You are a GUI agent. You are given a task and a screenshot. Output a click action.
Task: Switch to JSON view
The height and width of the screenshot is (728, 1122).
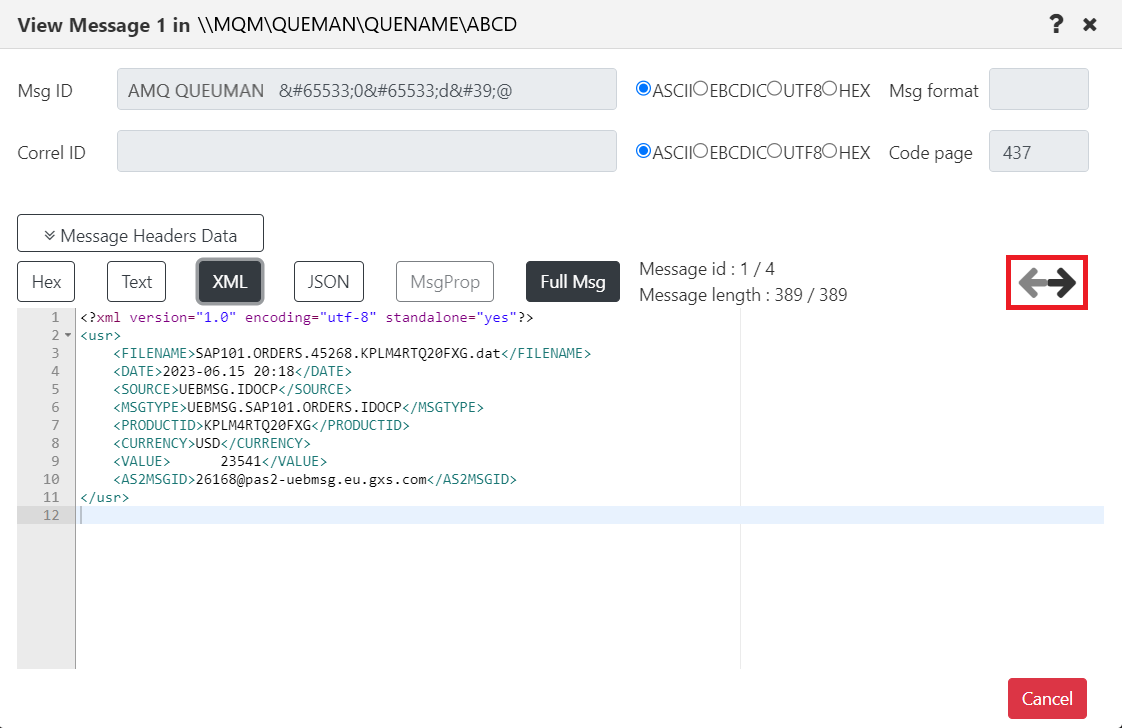coord(328,281)
